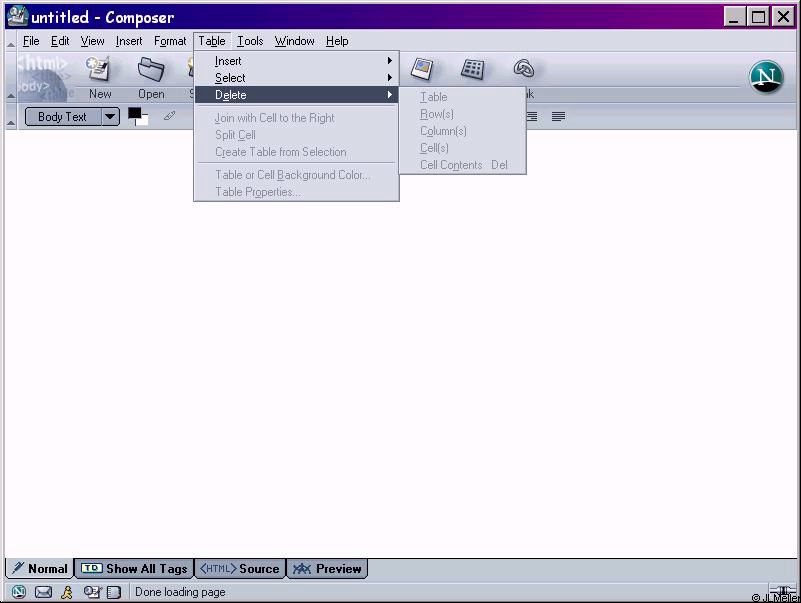Expand the Insert submenu in Table menu

[x=296, y=61]
